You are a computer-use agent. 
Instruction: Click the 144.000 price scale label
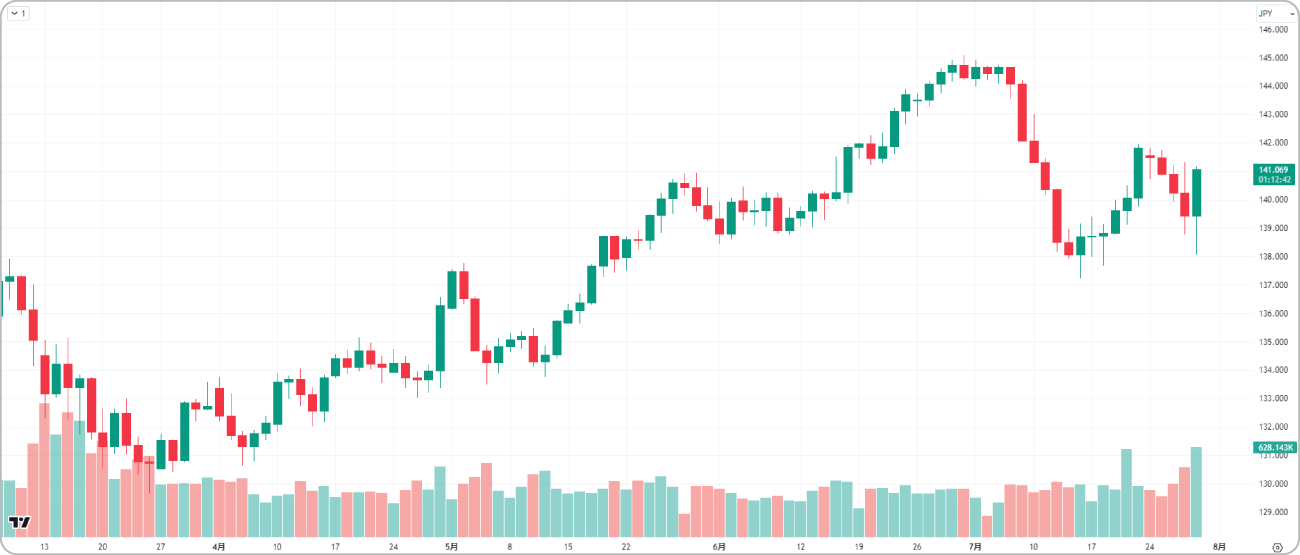click(x=1273, y=86)
